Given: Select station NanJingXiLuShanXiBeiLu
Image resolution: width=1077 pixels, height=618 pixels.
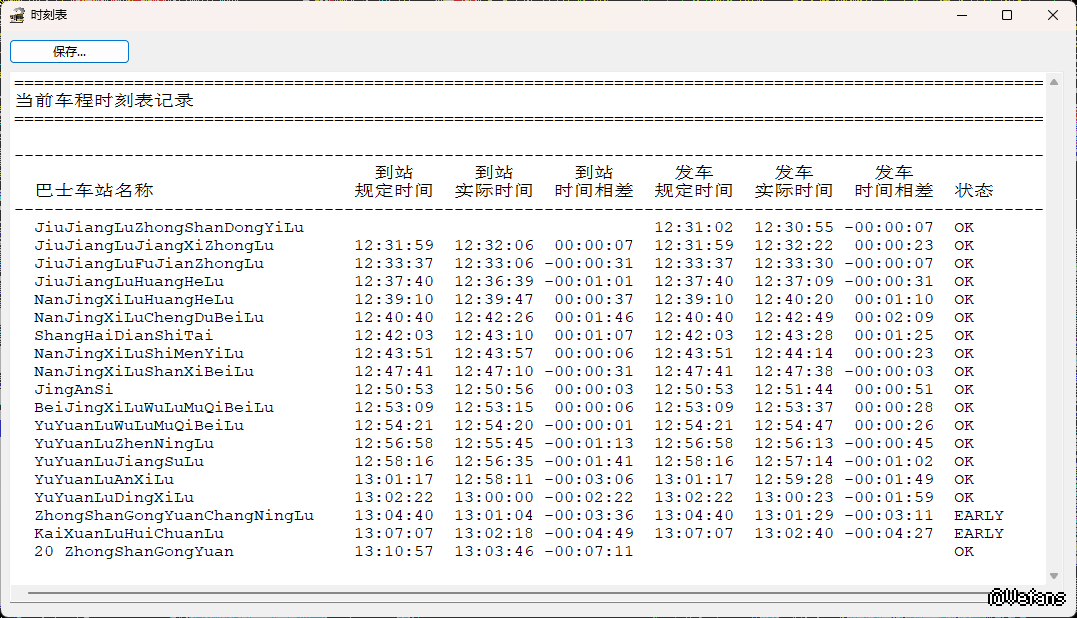Looking at the screenshot, I should tap(144, 371).
